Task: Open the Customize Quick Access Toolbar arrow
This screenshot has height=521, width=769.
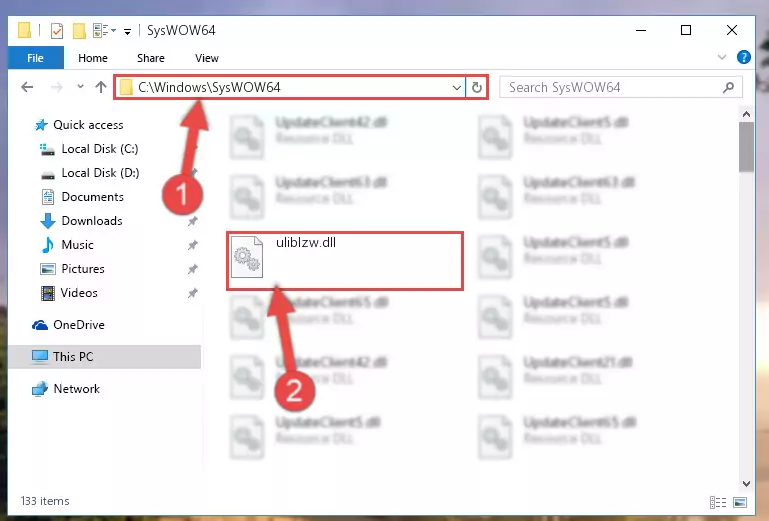Action: [x=127, y=32]
